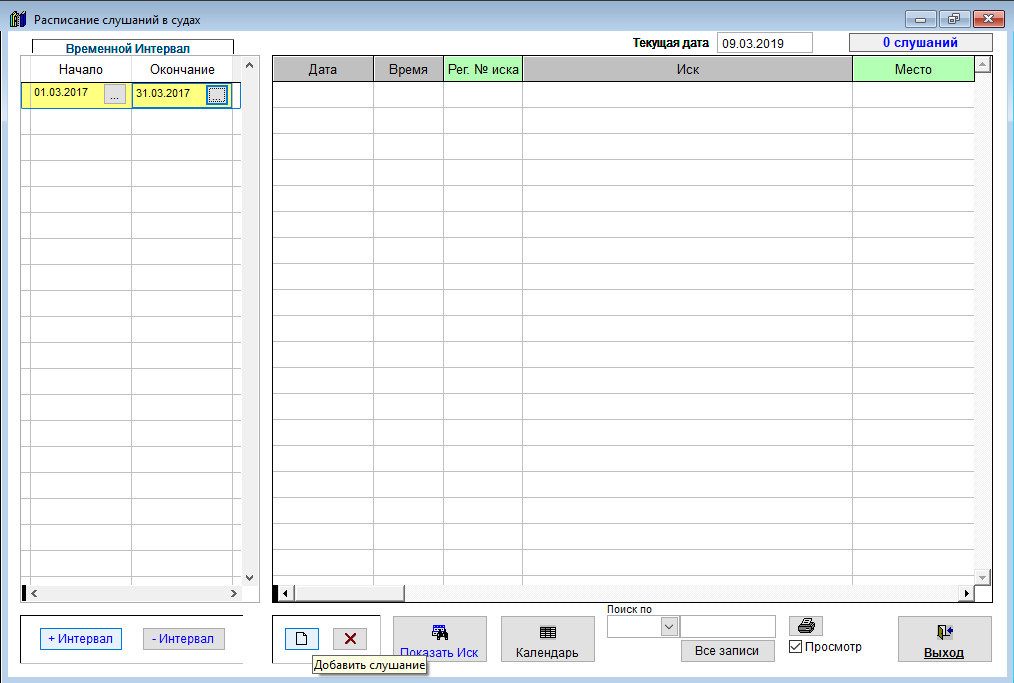Image resolution: width=1014 pixels, height=683 pixels.
Task: Restore down the Расписание слушаний window
Action: click(954, 19)
